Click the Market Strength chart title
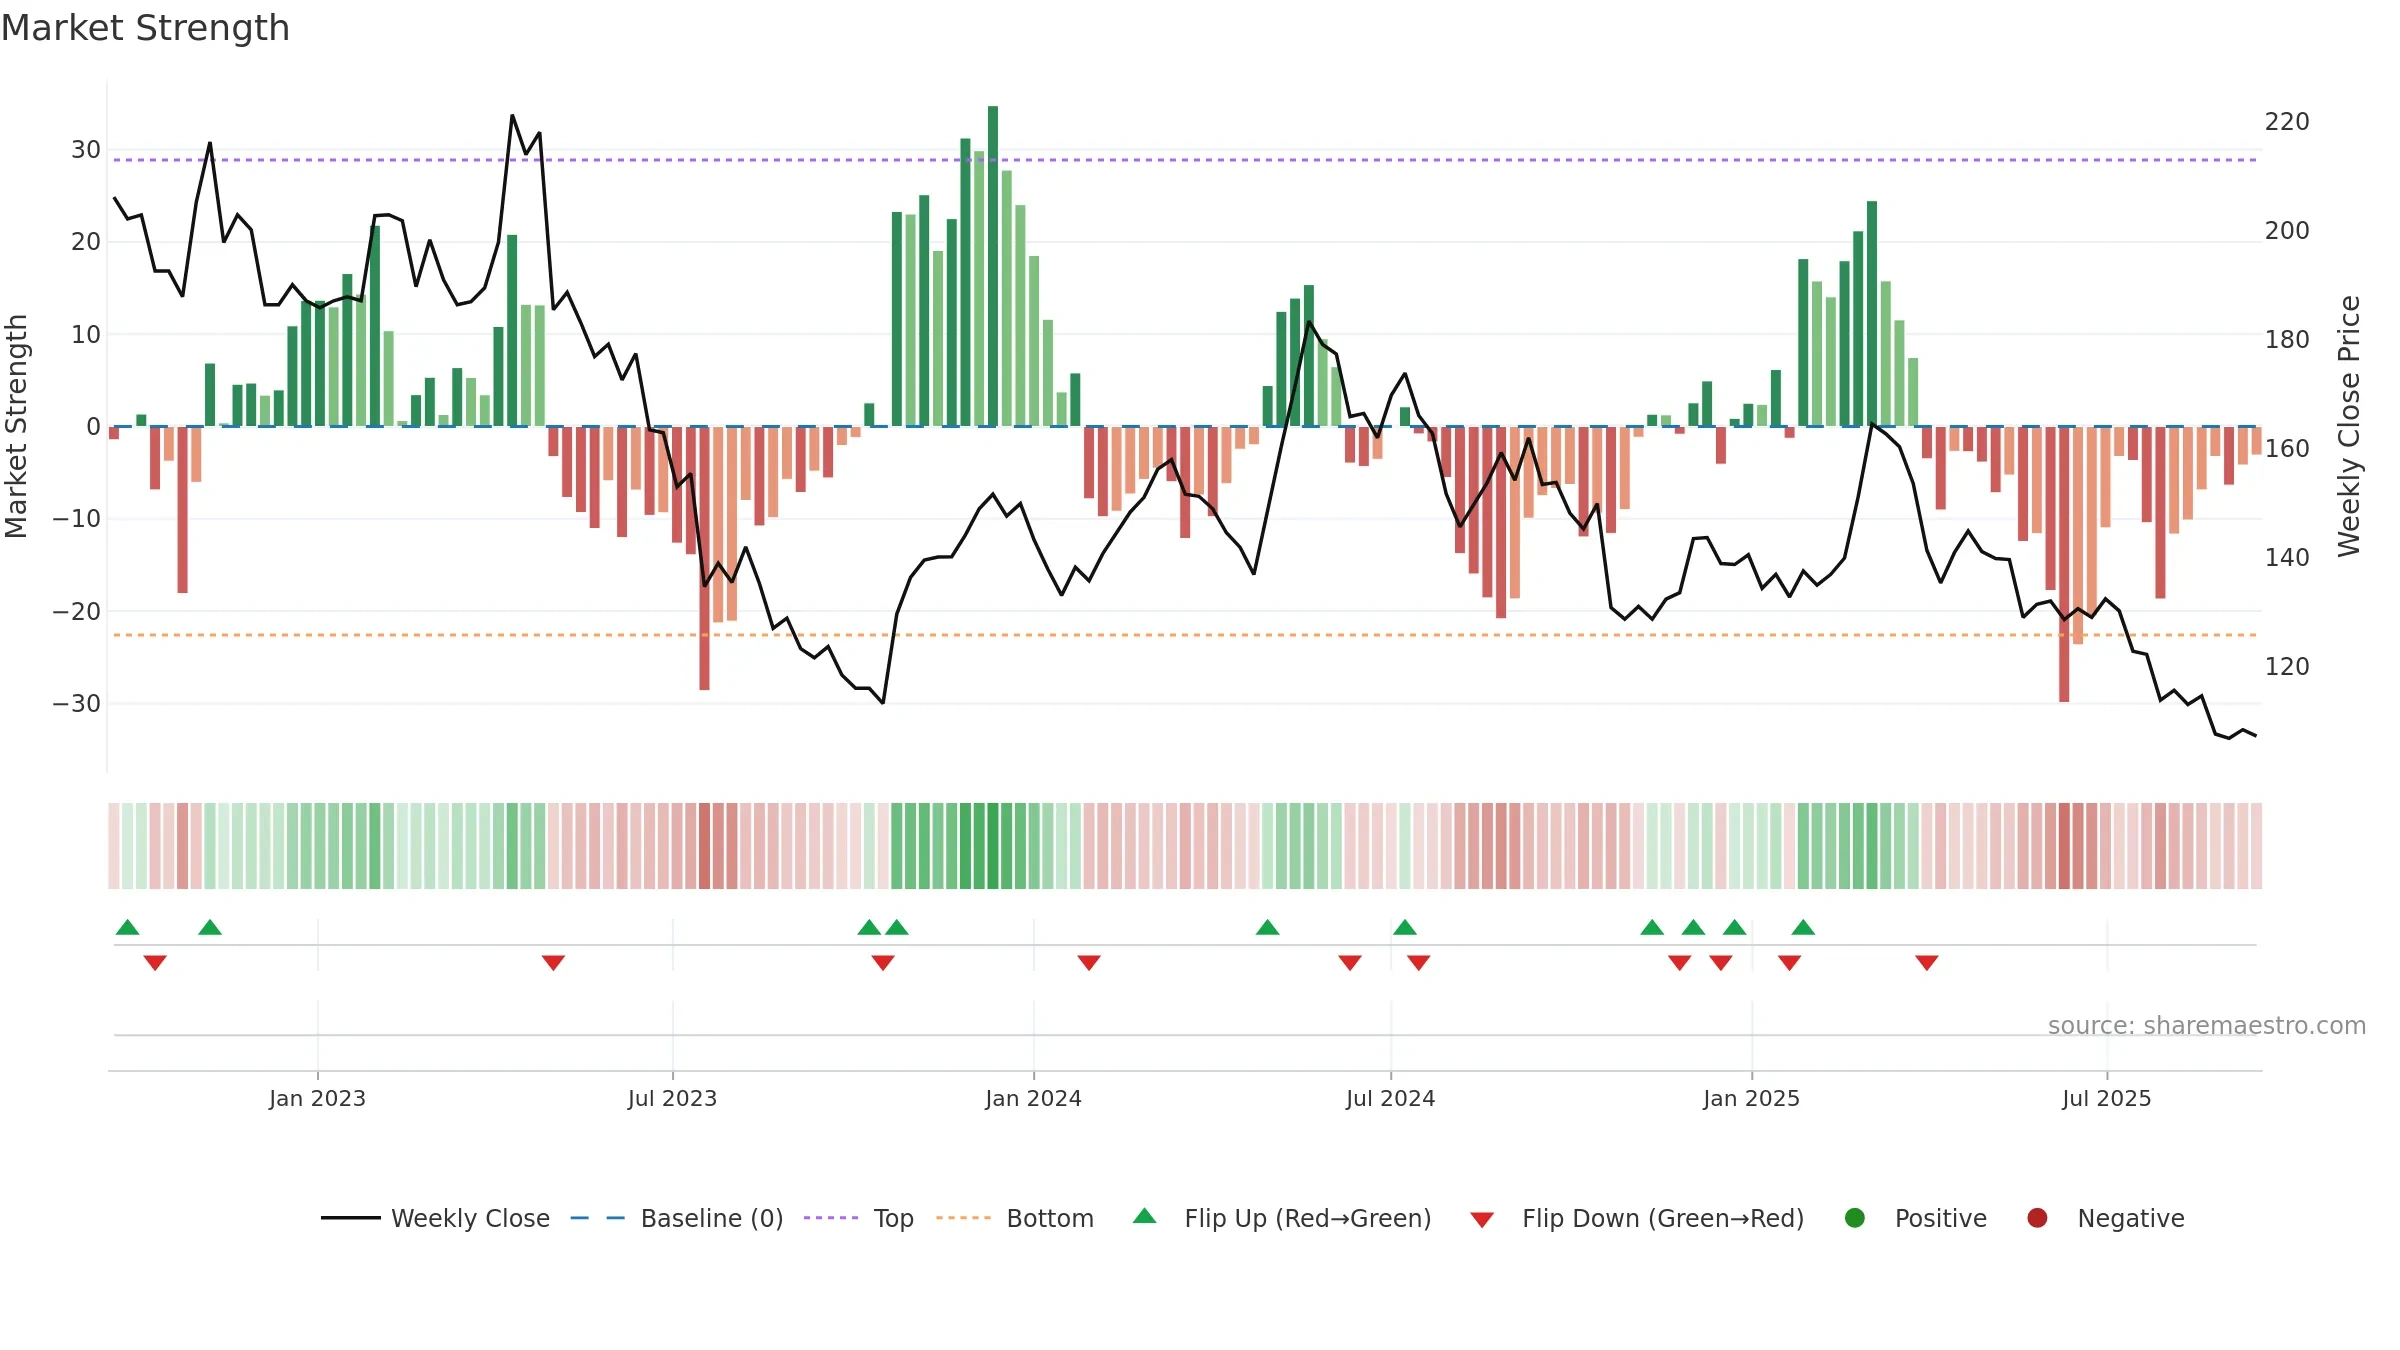 pos(145,28)
